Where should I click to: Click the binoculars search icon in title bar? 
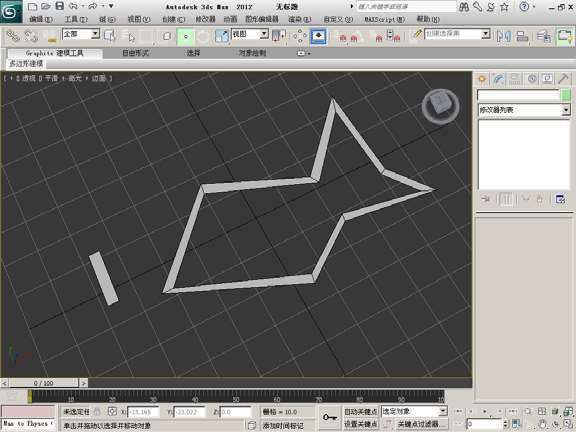click(x=464, y=7)
